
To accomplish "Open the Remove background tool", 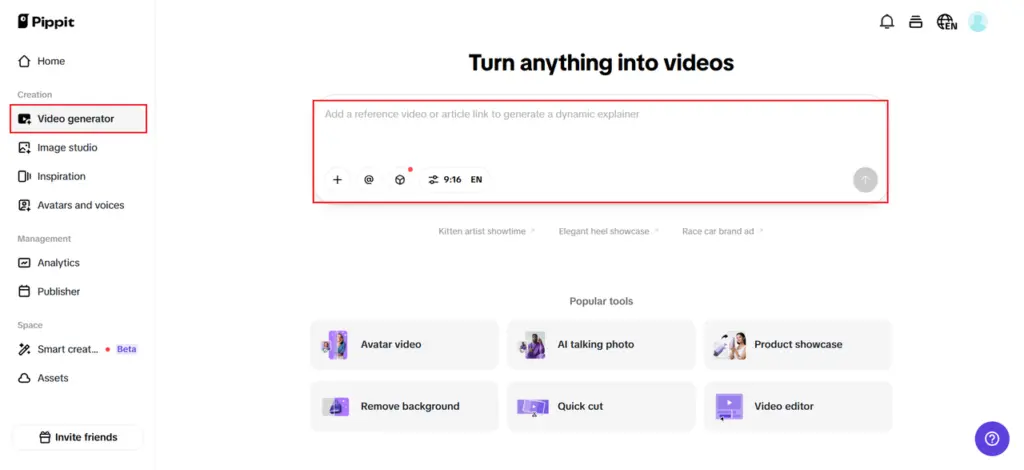I will coord(404,407).
